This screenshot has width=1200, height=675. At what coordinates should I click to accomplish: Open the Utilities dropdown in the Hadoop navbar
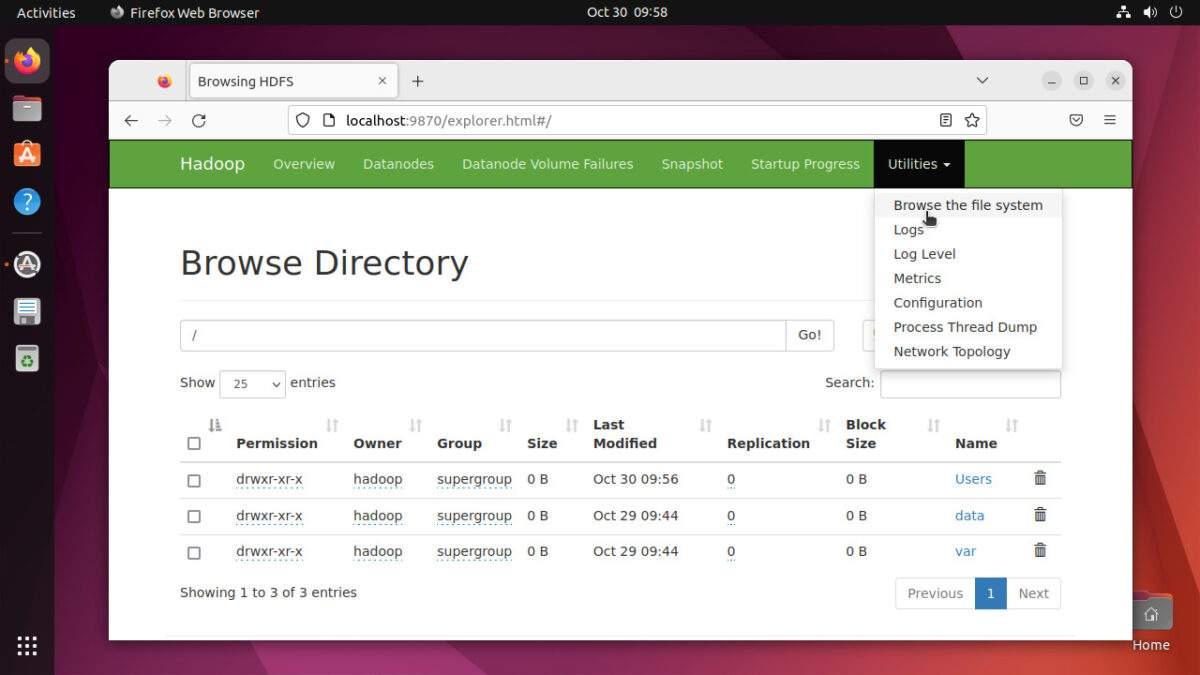tap(918, 163)
